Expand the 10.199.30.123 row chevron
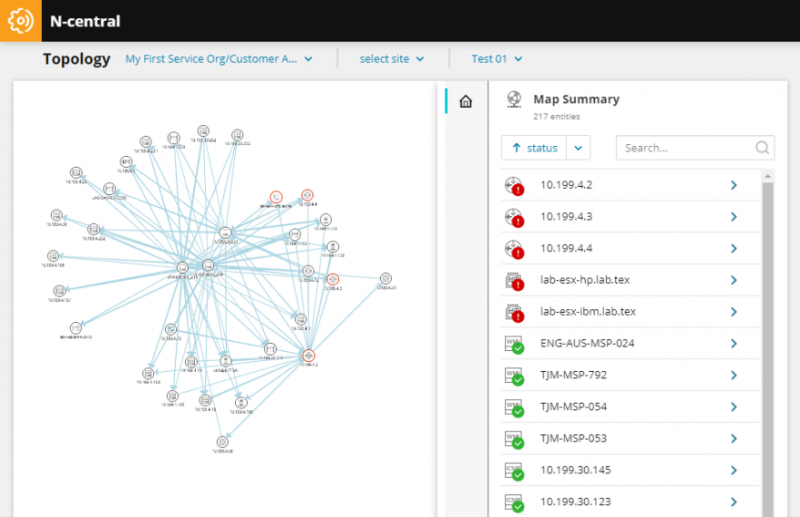Image resolution: width=800 pixels, height=517 pixels. click(x=734, y=502)
